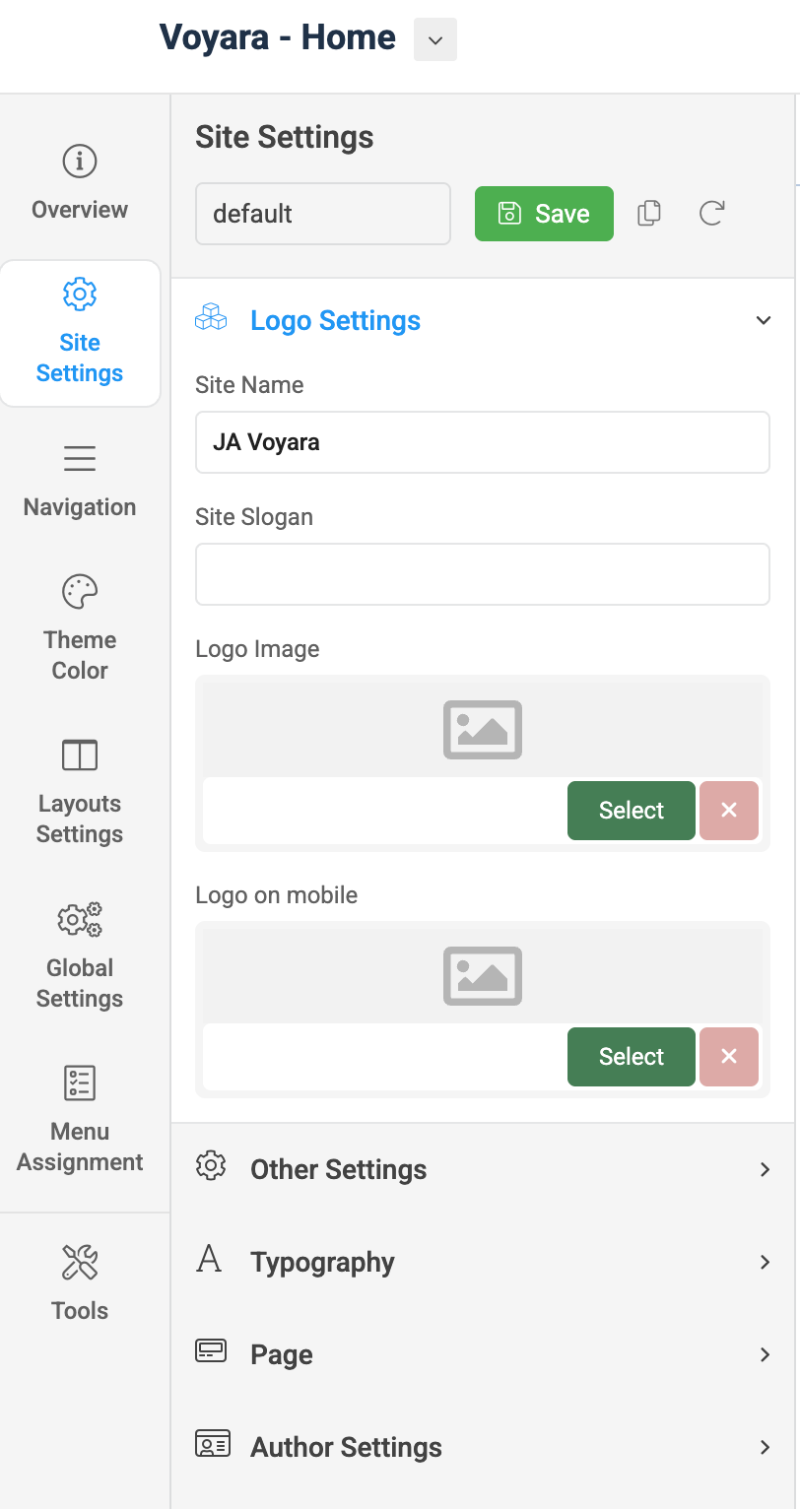Open Global Settings gears icon
Screen dimensions: 800x1509
79,919
